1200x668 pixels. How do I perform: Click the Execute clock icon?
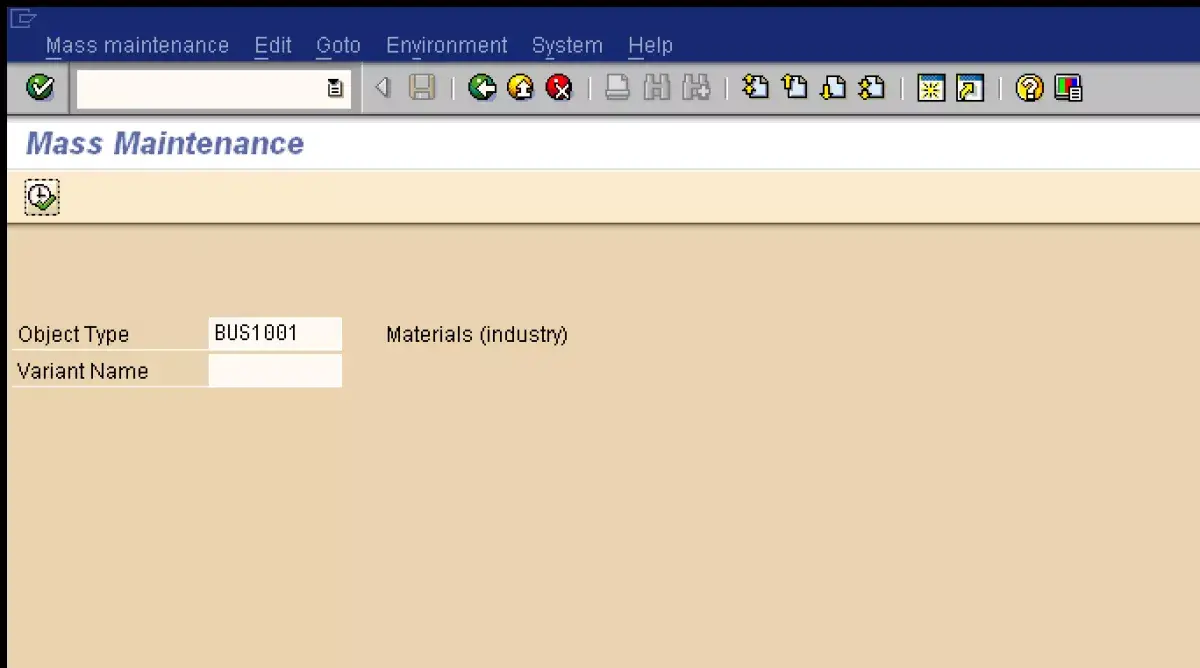tap(41, 197)
